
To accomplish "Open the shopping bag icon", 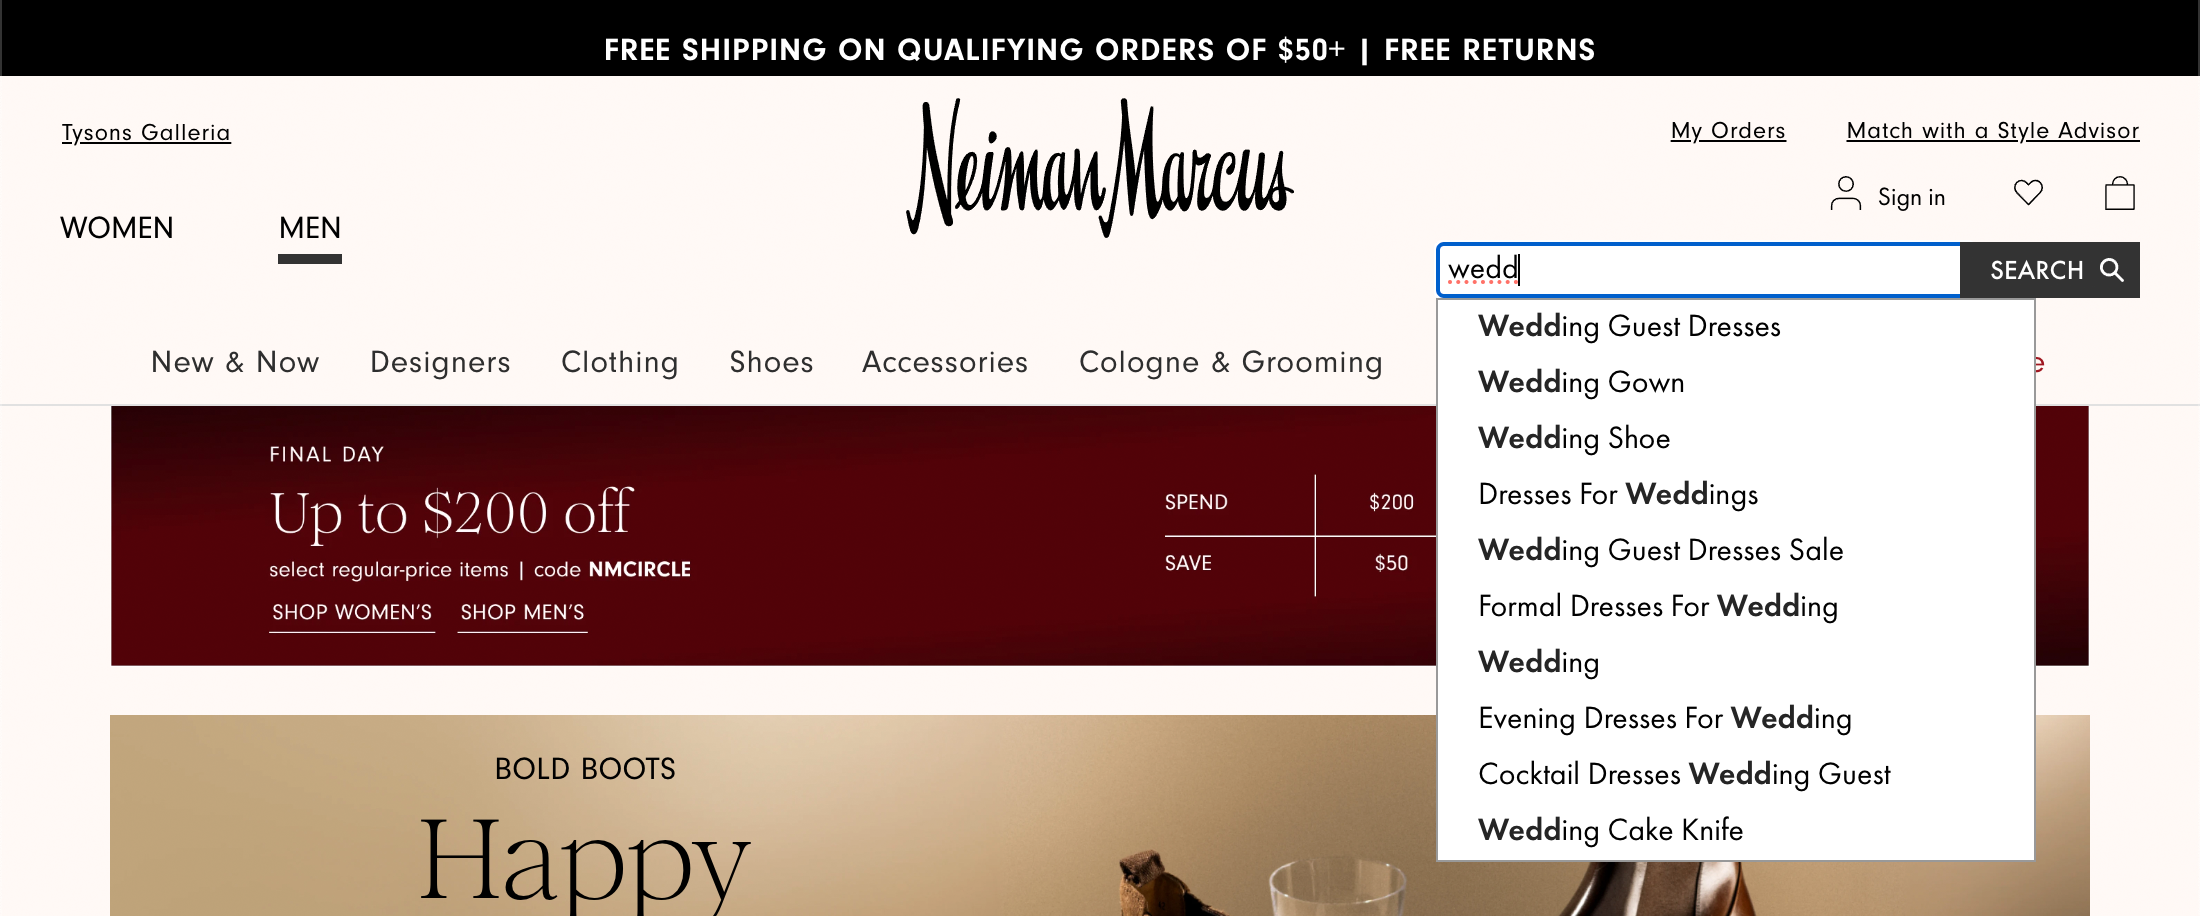I will tap(2121, 193).
